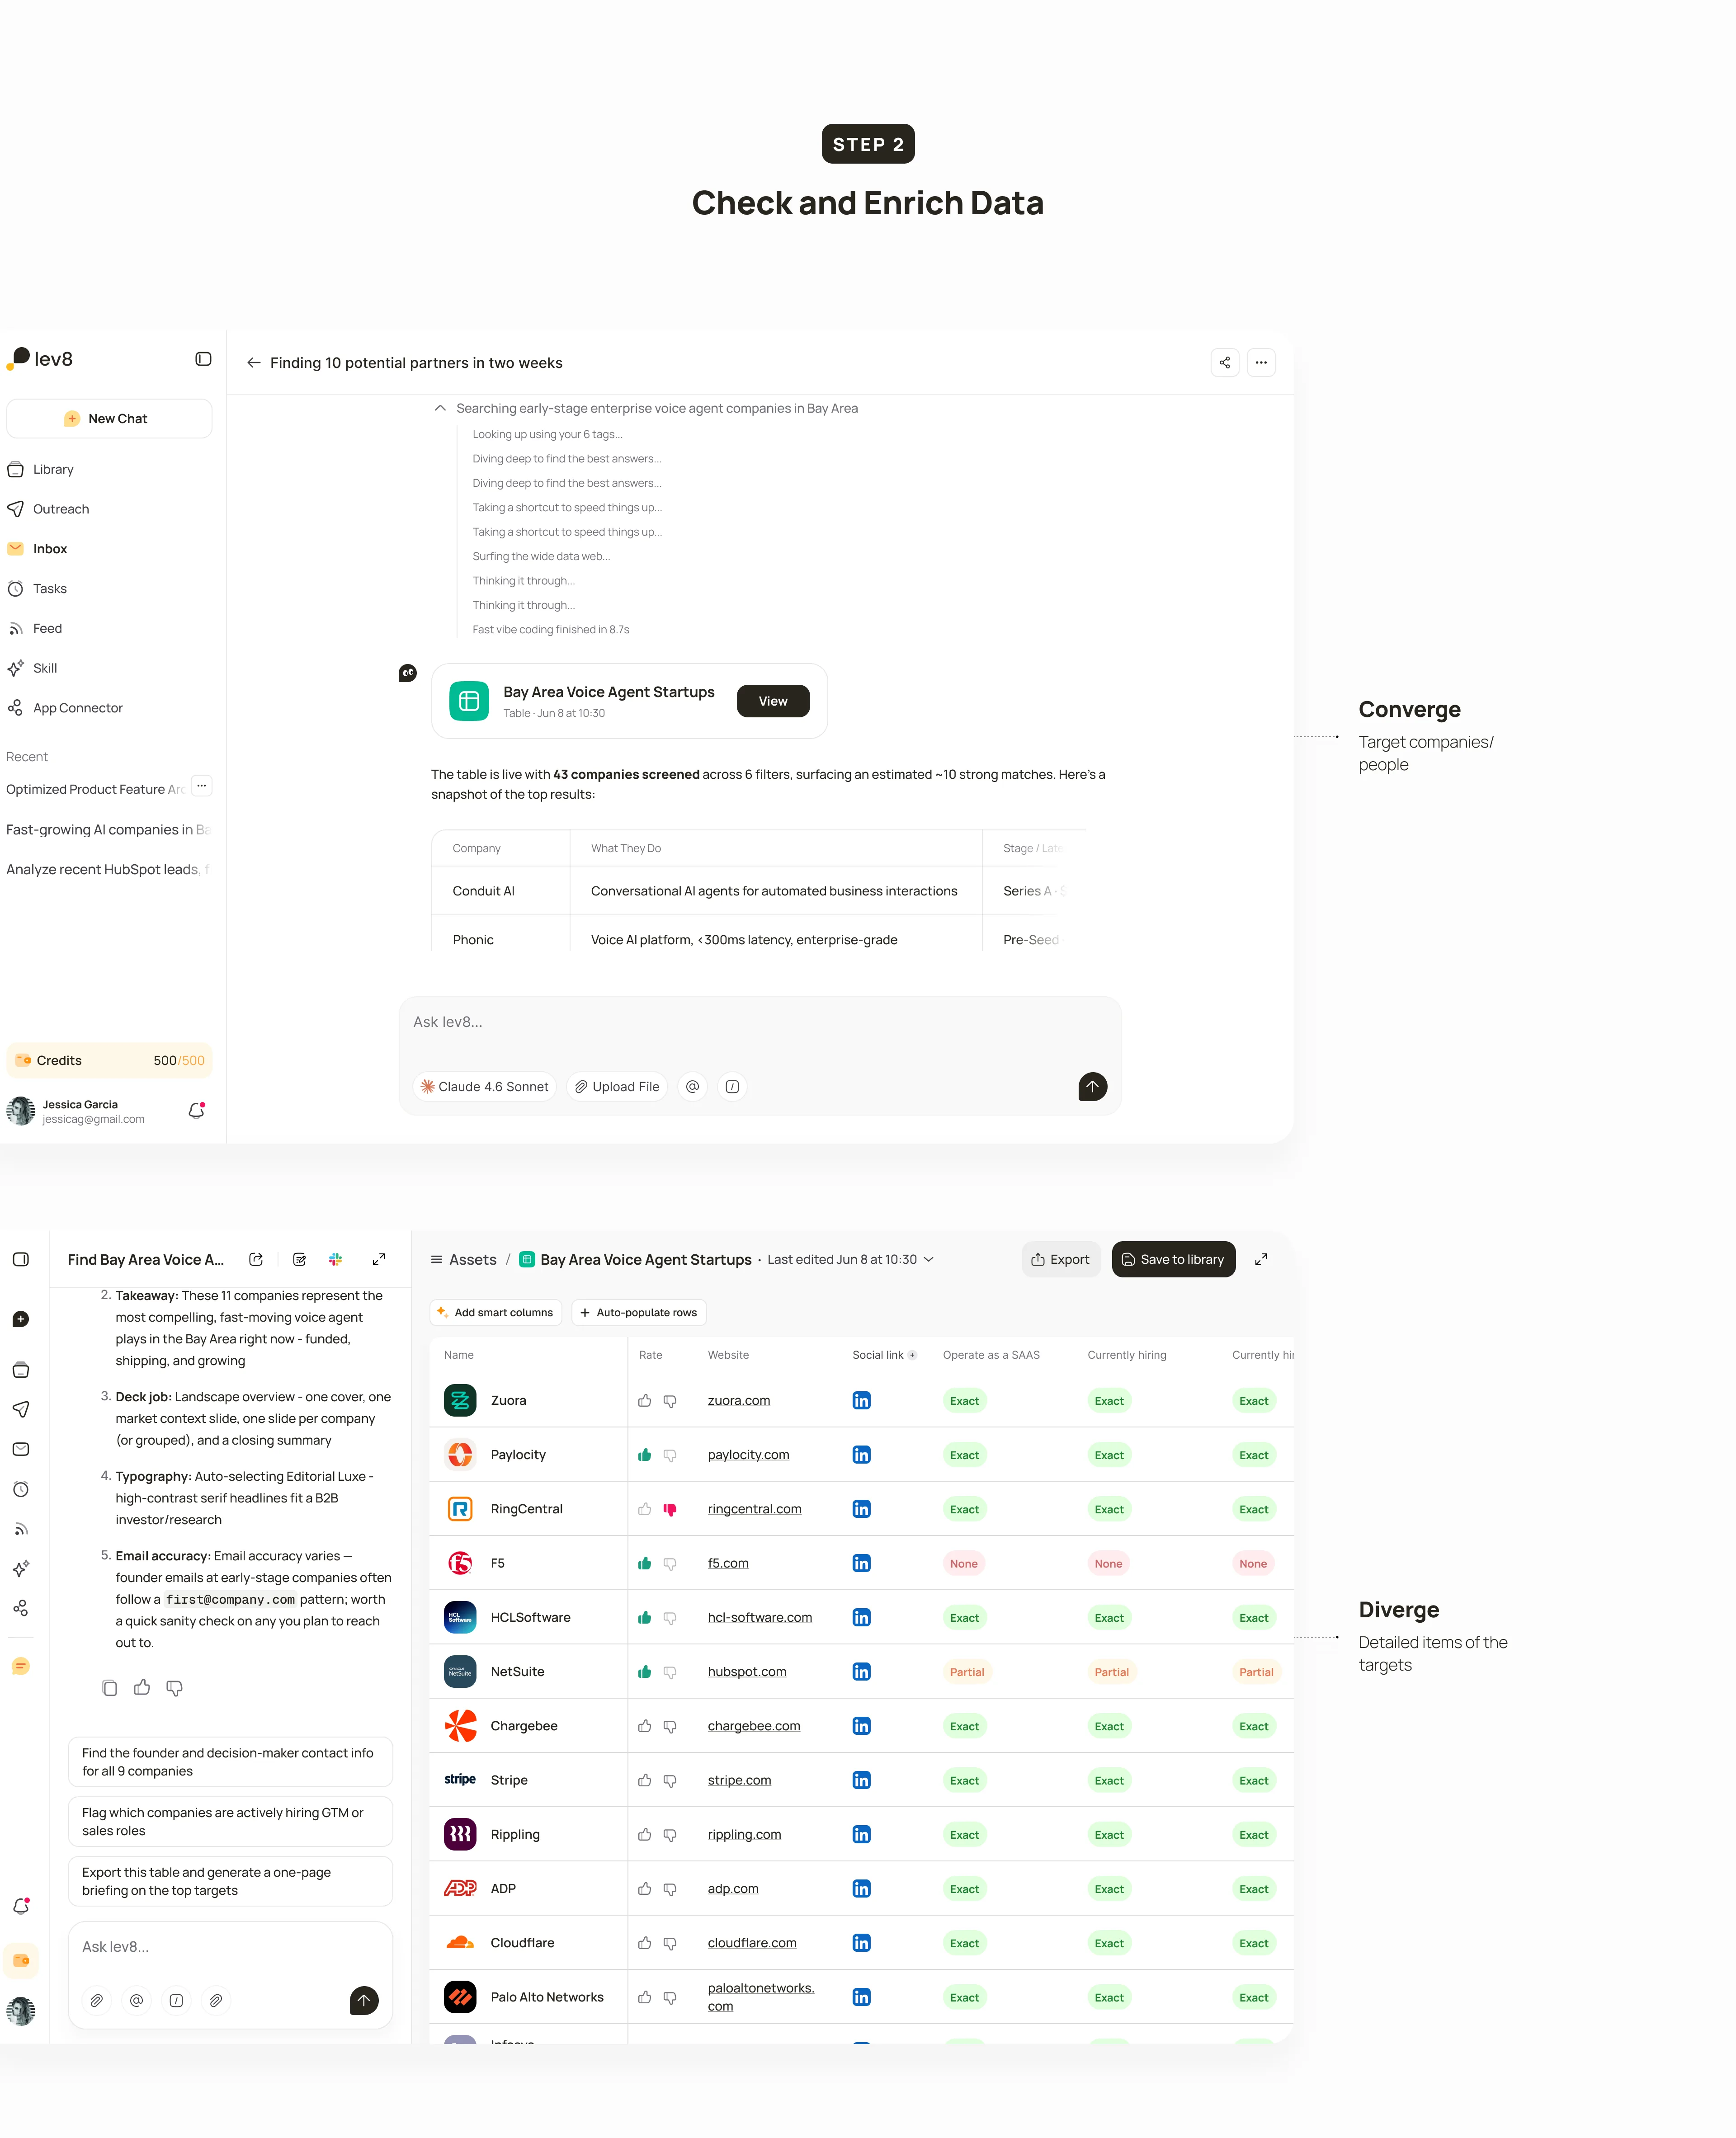Click the edit note icon in lower chat header
The image size is (1736, 2138).
pos(299,1259)
